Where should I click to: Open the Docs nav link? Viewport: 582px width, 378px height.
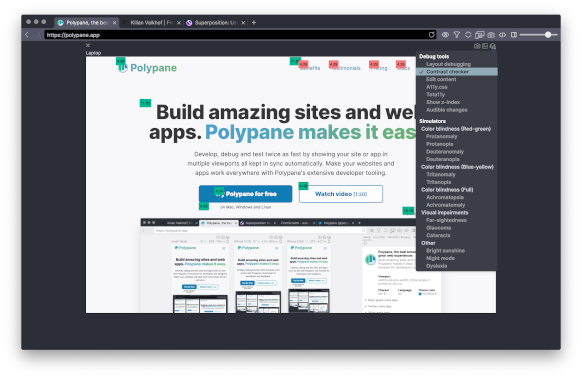pos(403,68)
